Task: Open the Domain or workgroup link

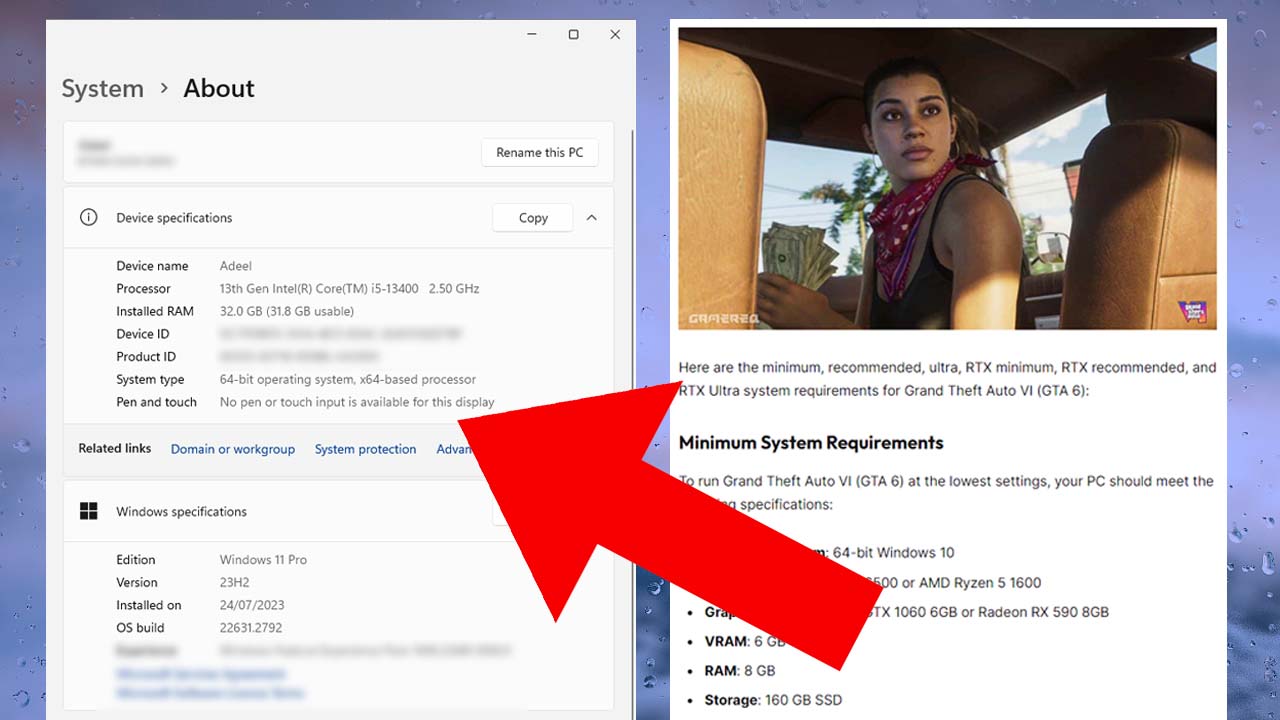Action: pyautogui.click(x=232, y=449)
